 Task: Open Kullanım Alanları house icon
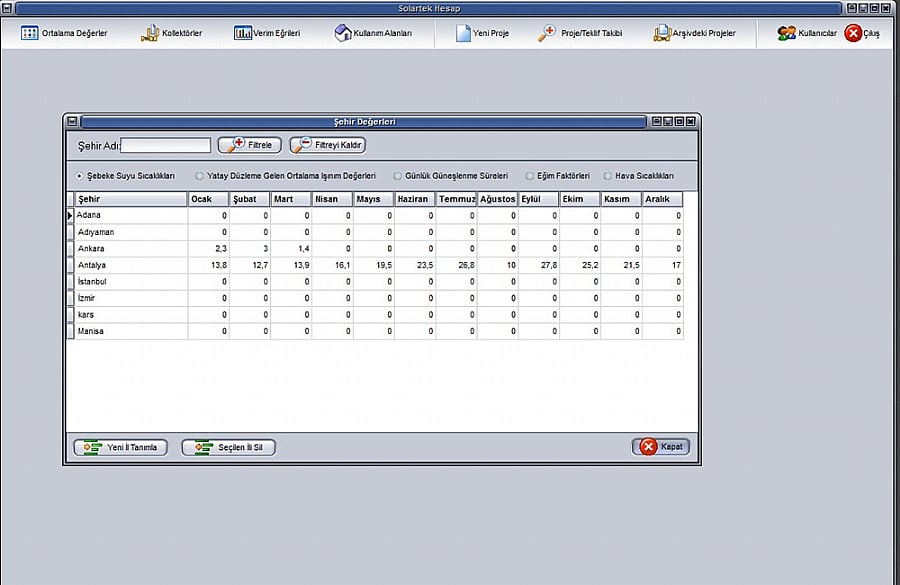pos(343,33)
